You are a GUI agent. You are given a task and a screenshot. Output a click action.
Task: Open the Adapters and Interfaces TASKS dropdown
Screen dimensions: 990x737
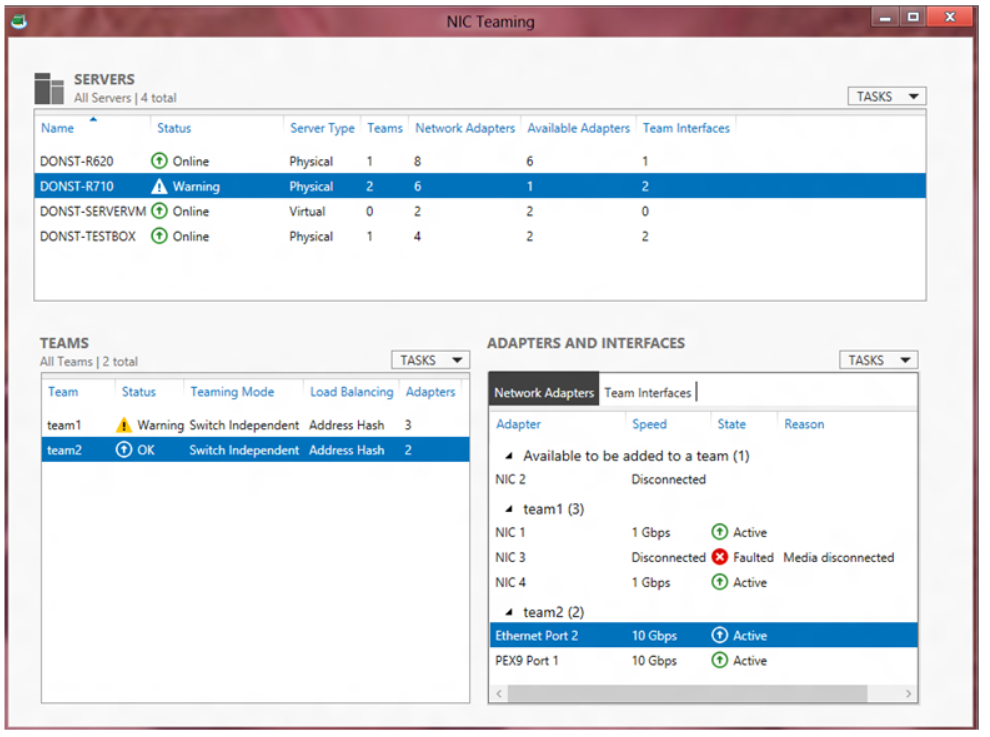point(877,360)
